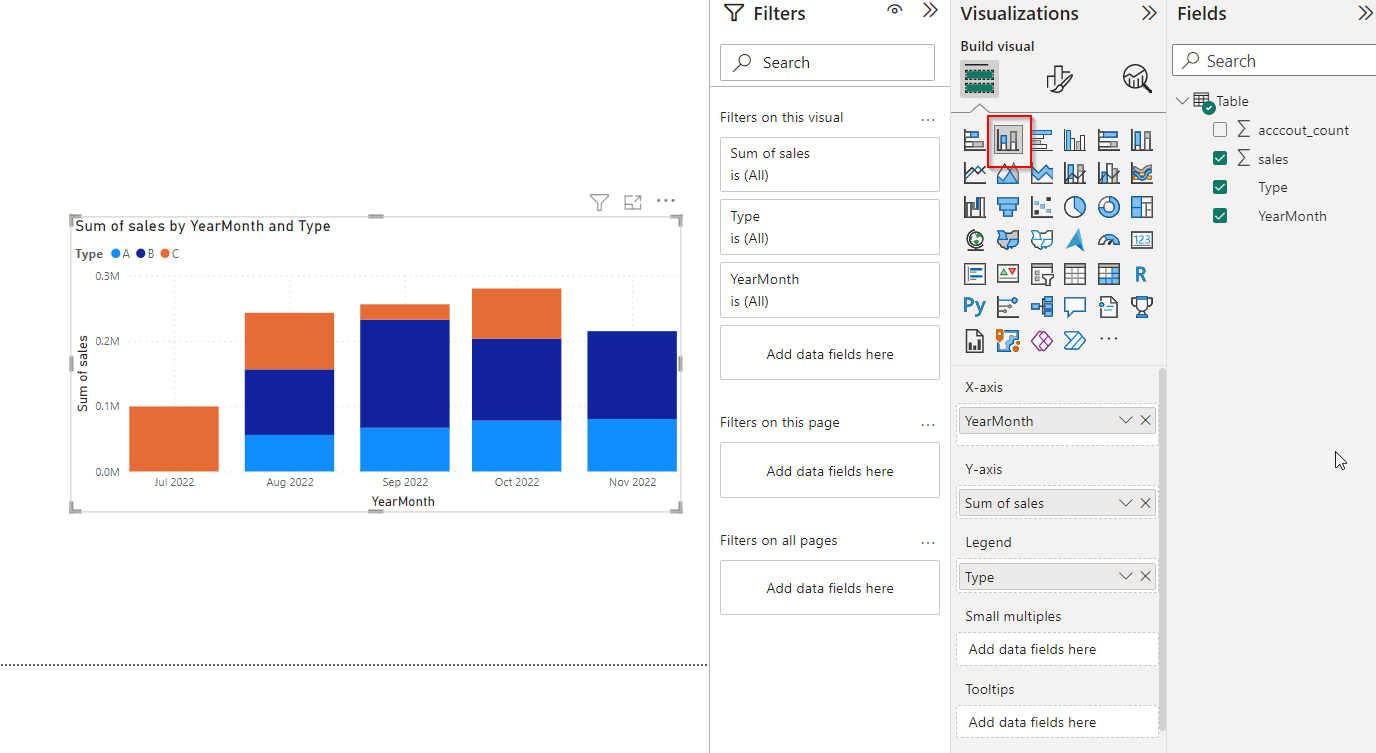Image resolution: width=1376 pixels, height=753 pixels.
Task: Open the Type legend field dropdown
Action: 1126,577
